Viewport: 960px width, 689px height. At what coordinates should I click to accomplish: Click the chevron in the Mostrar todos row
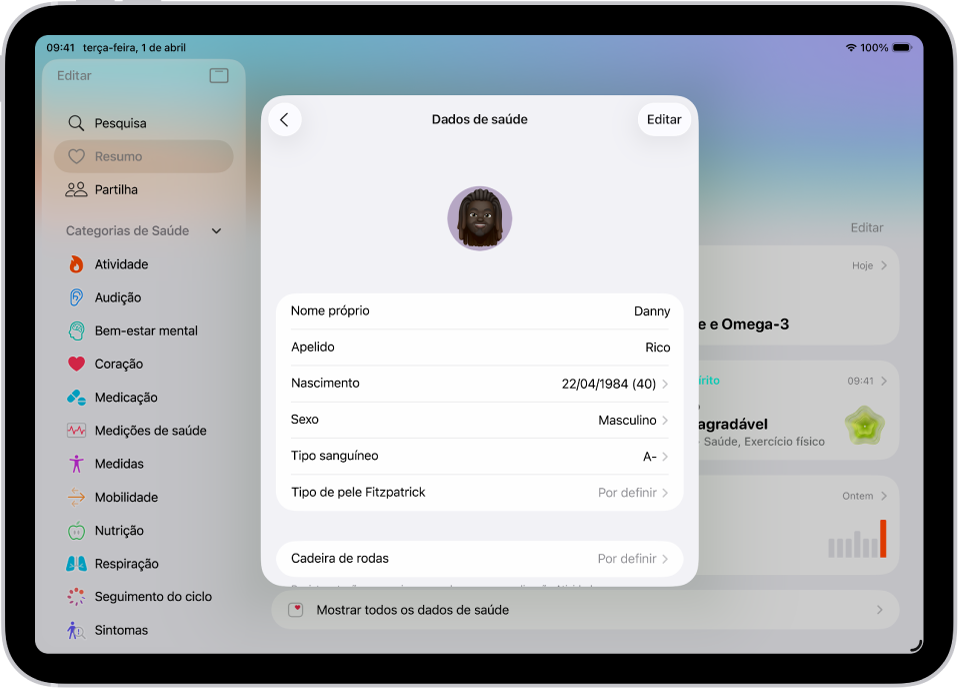point(879,610)
